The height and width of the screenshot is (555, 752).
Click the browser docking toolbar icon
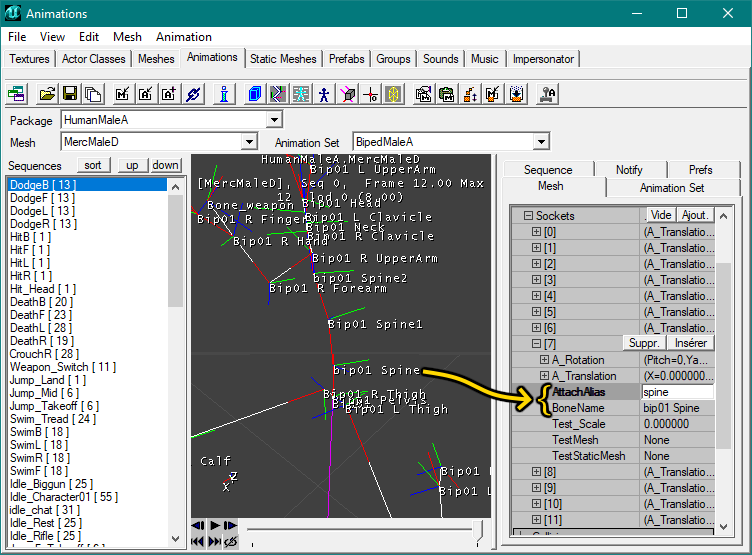click(17, 94)
